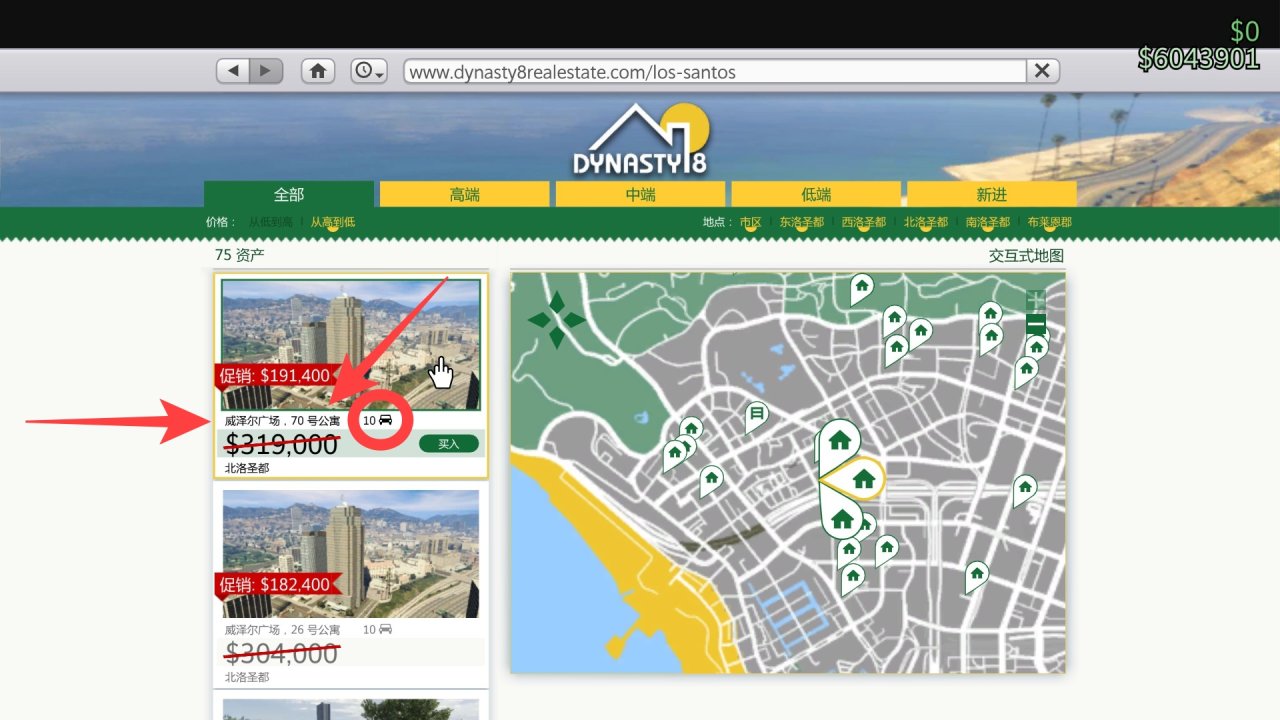Click the 交互式地图 heading
The height and width of the screenshot is (720, 1280).
coord(1026,255)
